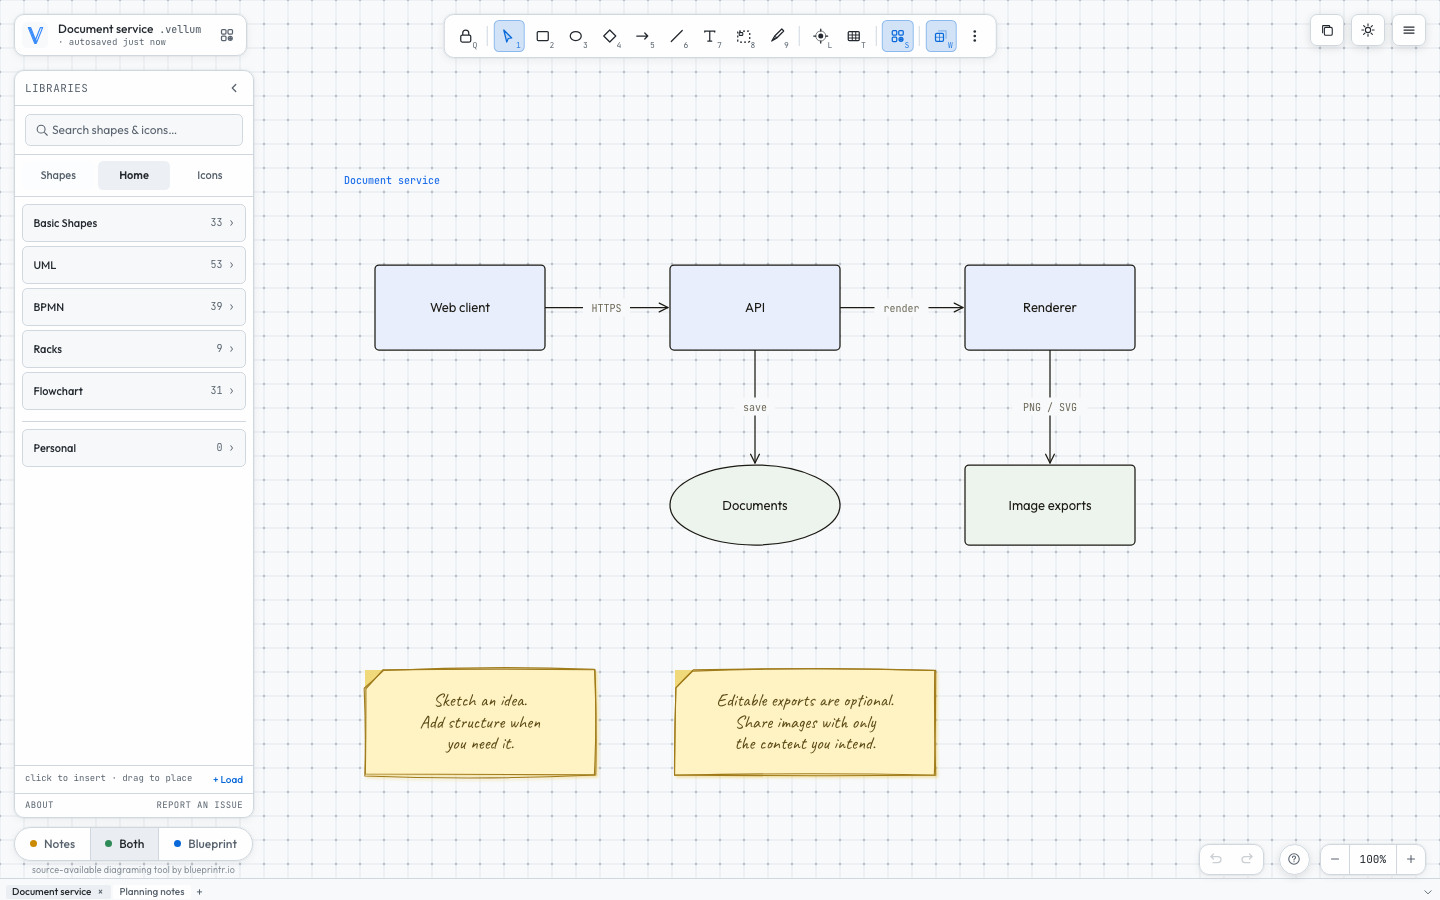Select the Line tool
Viewport: 1440px width, 900px height.
tap(677, 36)
